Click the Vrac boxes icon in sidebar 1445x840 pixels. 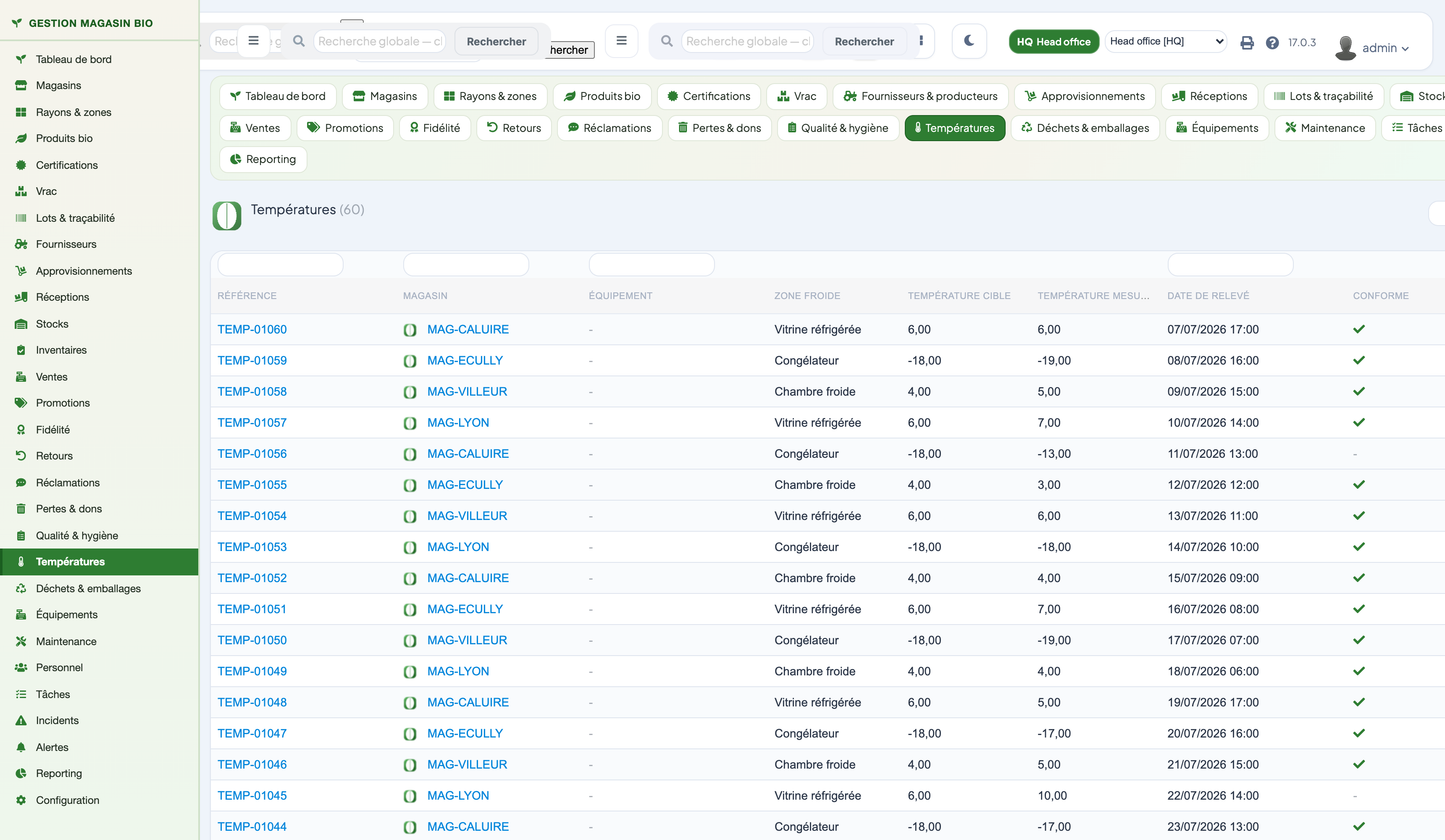[20, 191]
